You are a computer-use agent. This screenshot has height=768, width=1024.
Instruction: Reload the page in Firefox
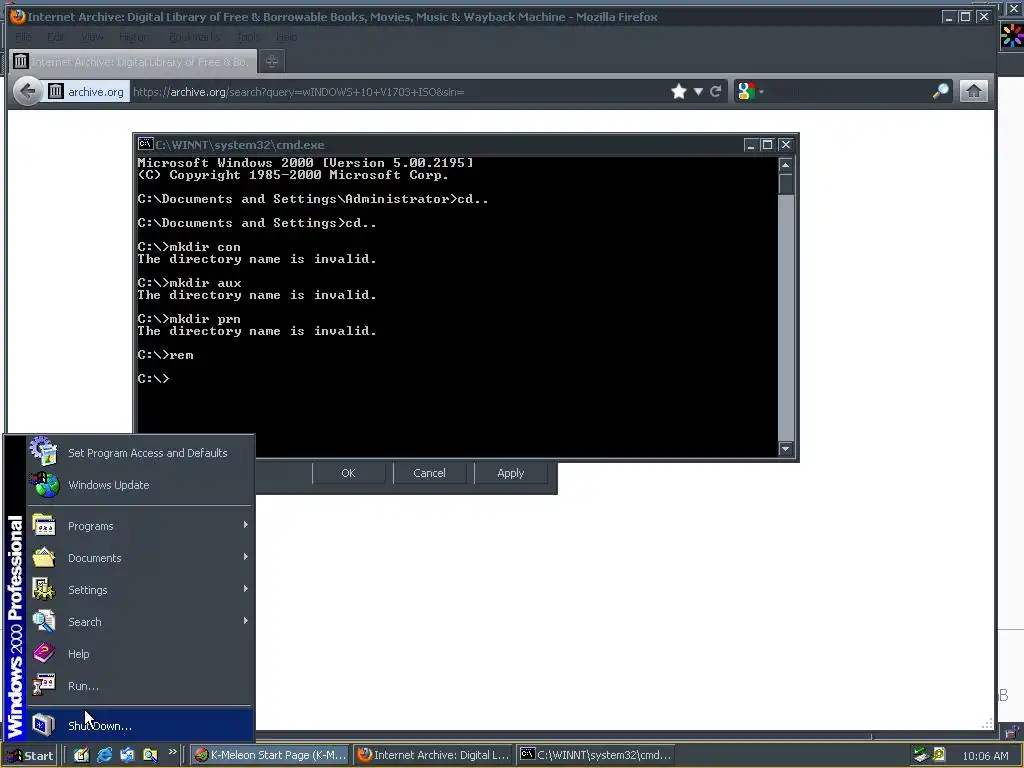tap(716, 91)
